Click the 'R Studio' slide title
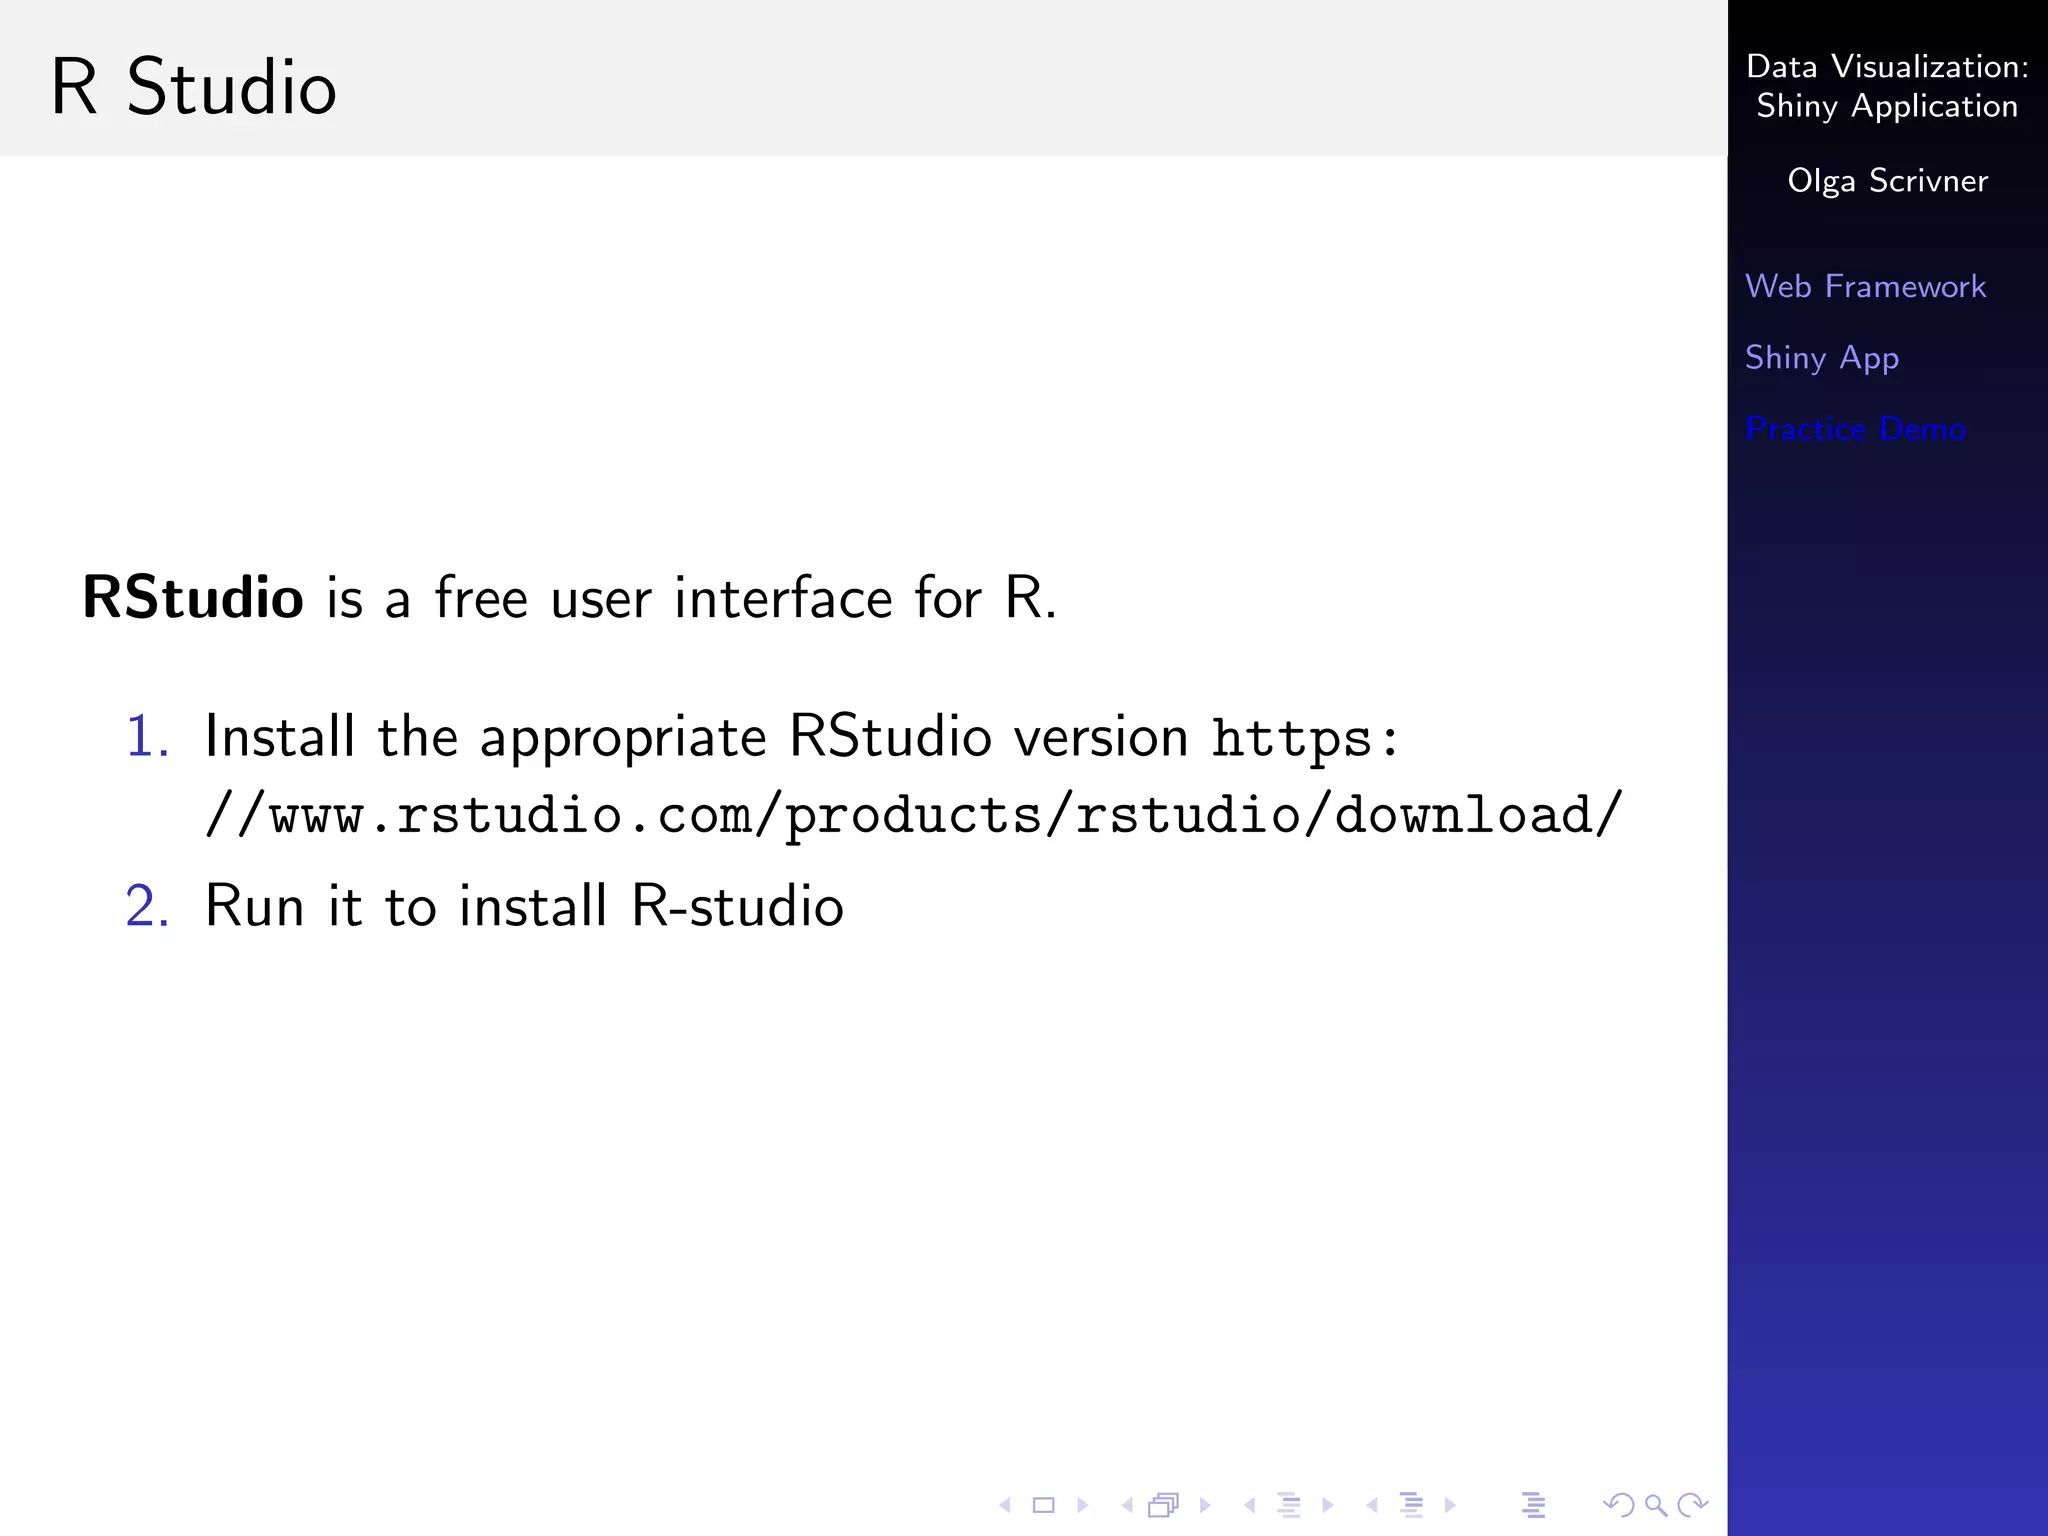Screen dimensions: 2048x1536 click(x=193, y=87)
